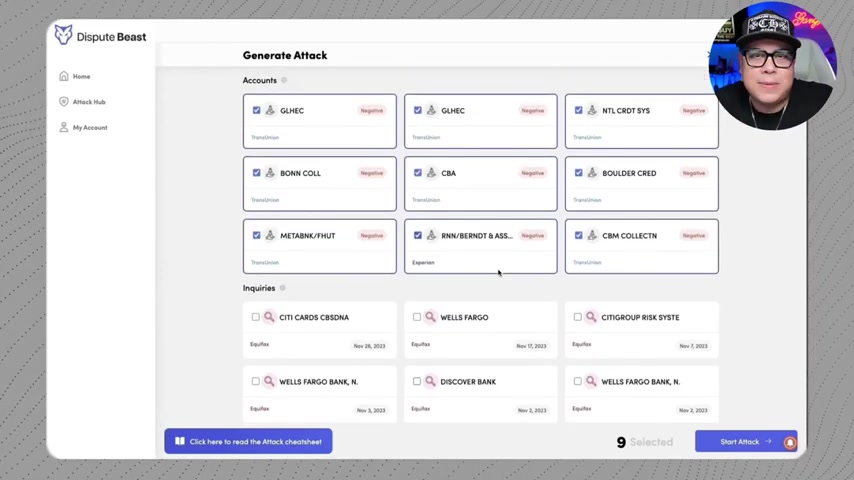This screenshot has height=480, width=854.
Task: Uncheck the BONN COLL account checkbox
Action: coord(257,173)
